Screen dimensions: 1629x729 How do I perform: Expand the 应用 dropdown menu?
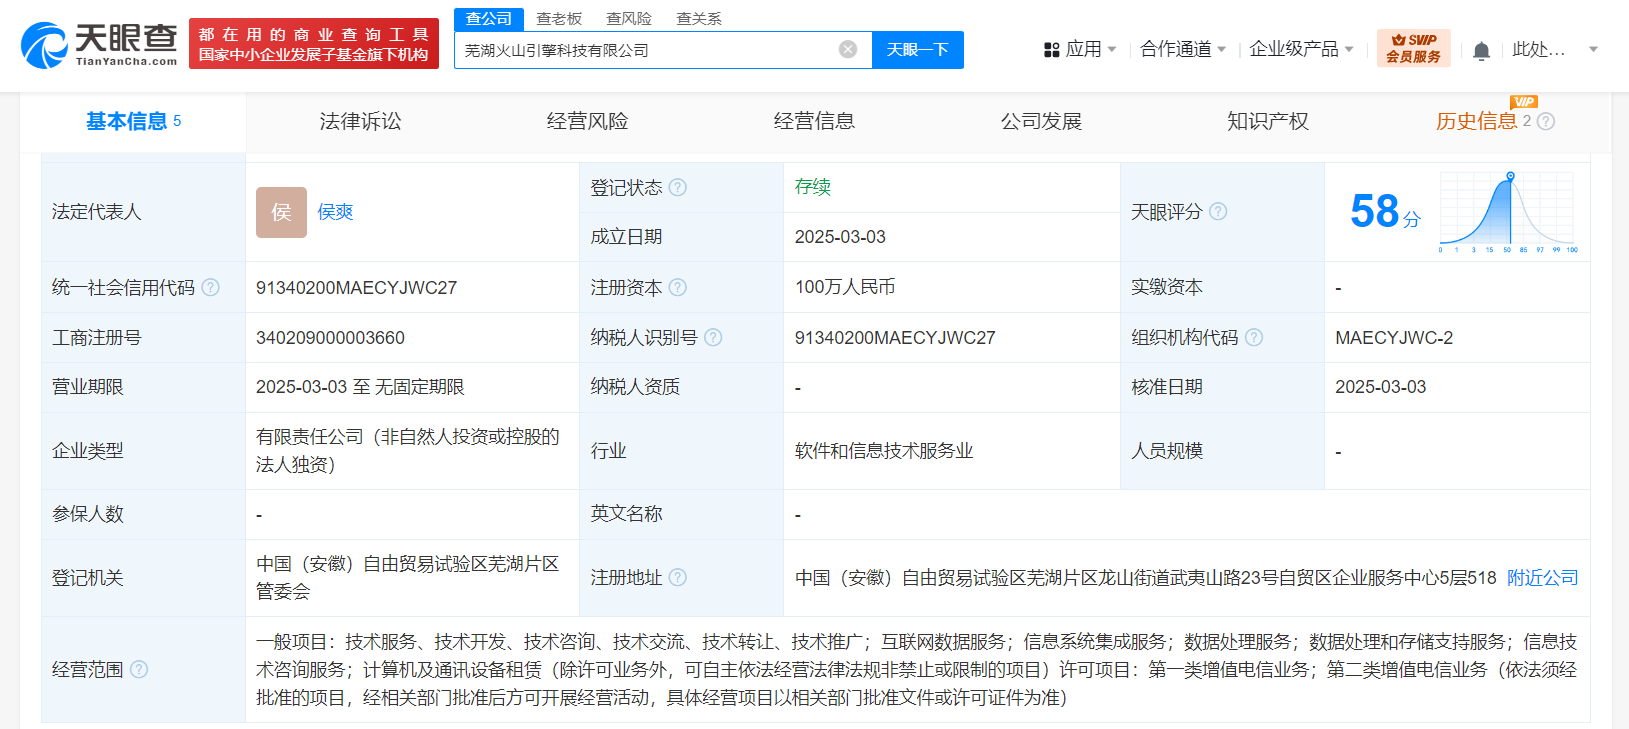pyautogui.click(x=1080, y=49)
